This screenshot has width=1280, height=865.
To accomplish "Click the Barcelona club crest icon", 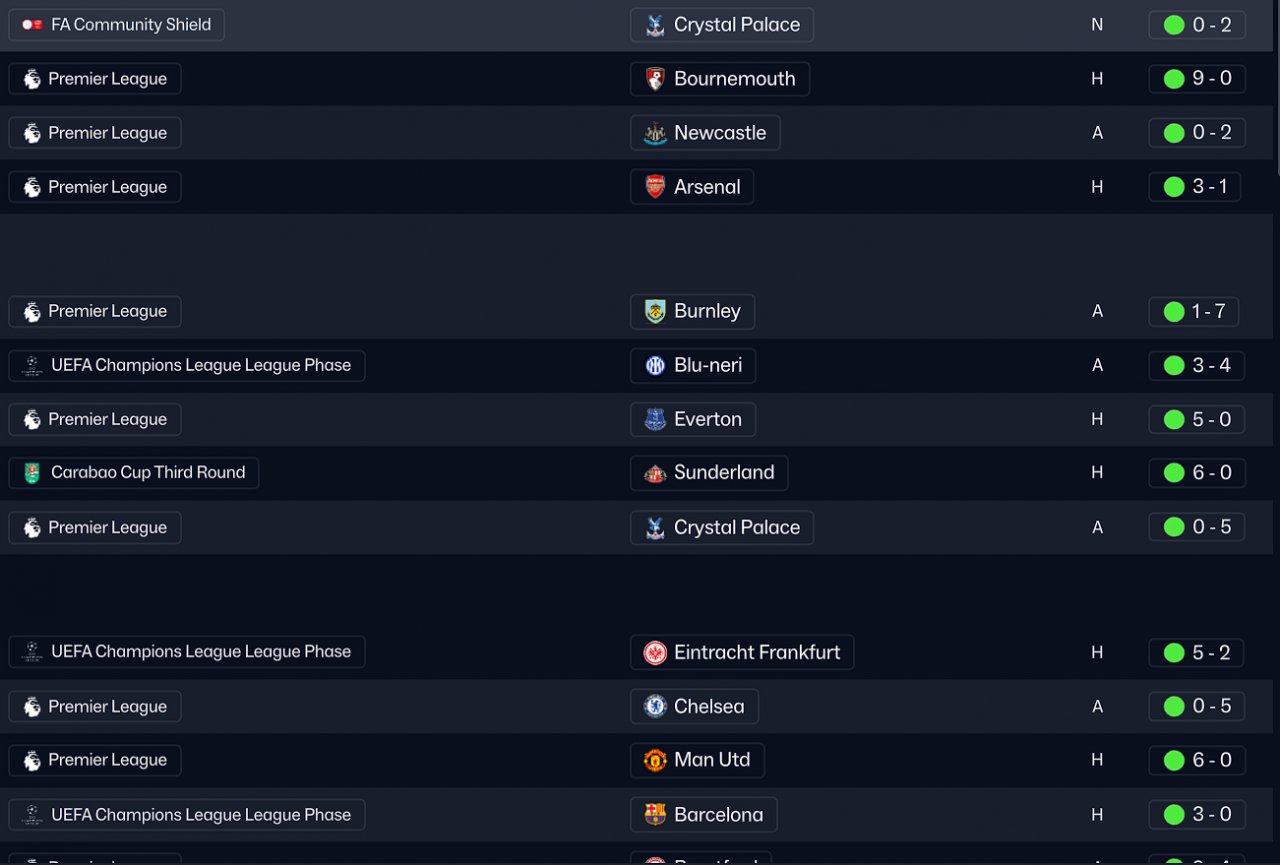I will click(655, 815).
